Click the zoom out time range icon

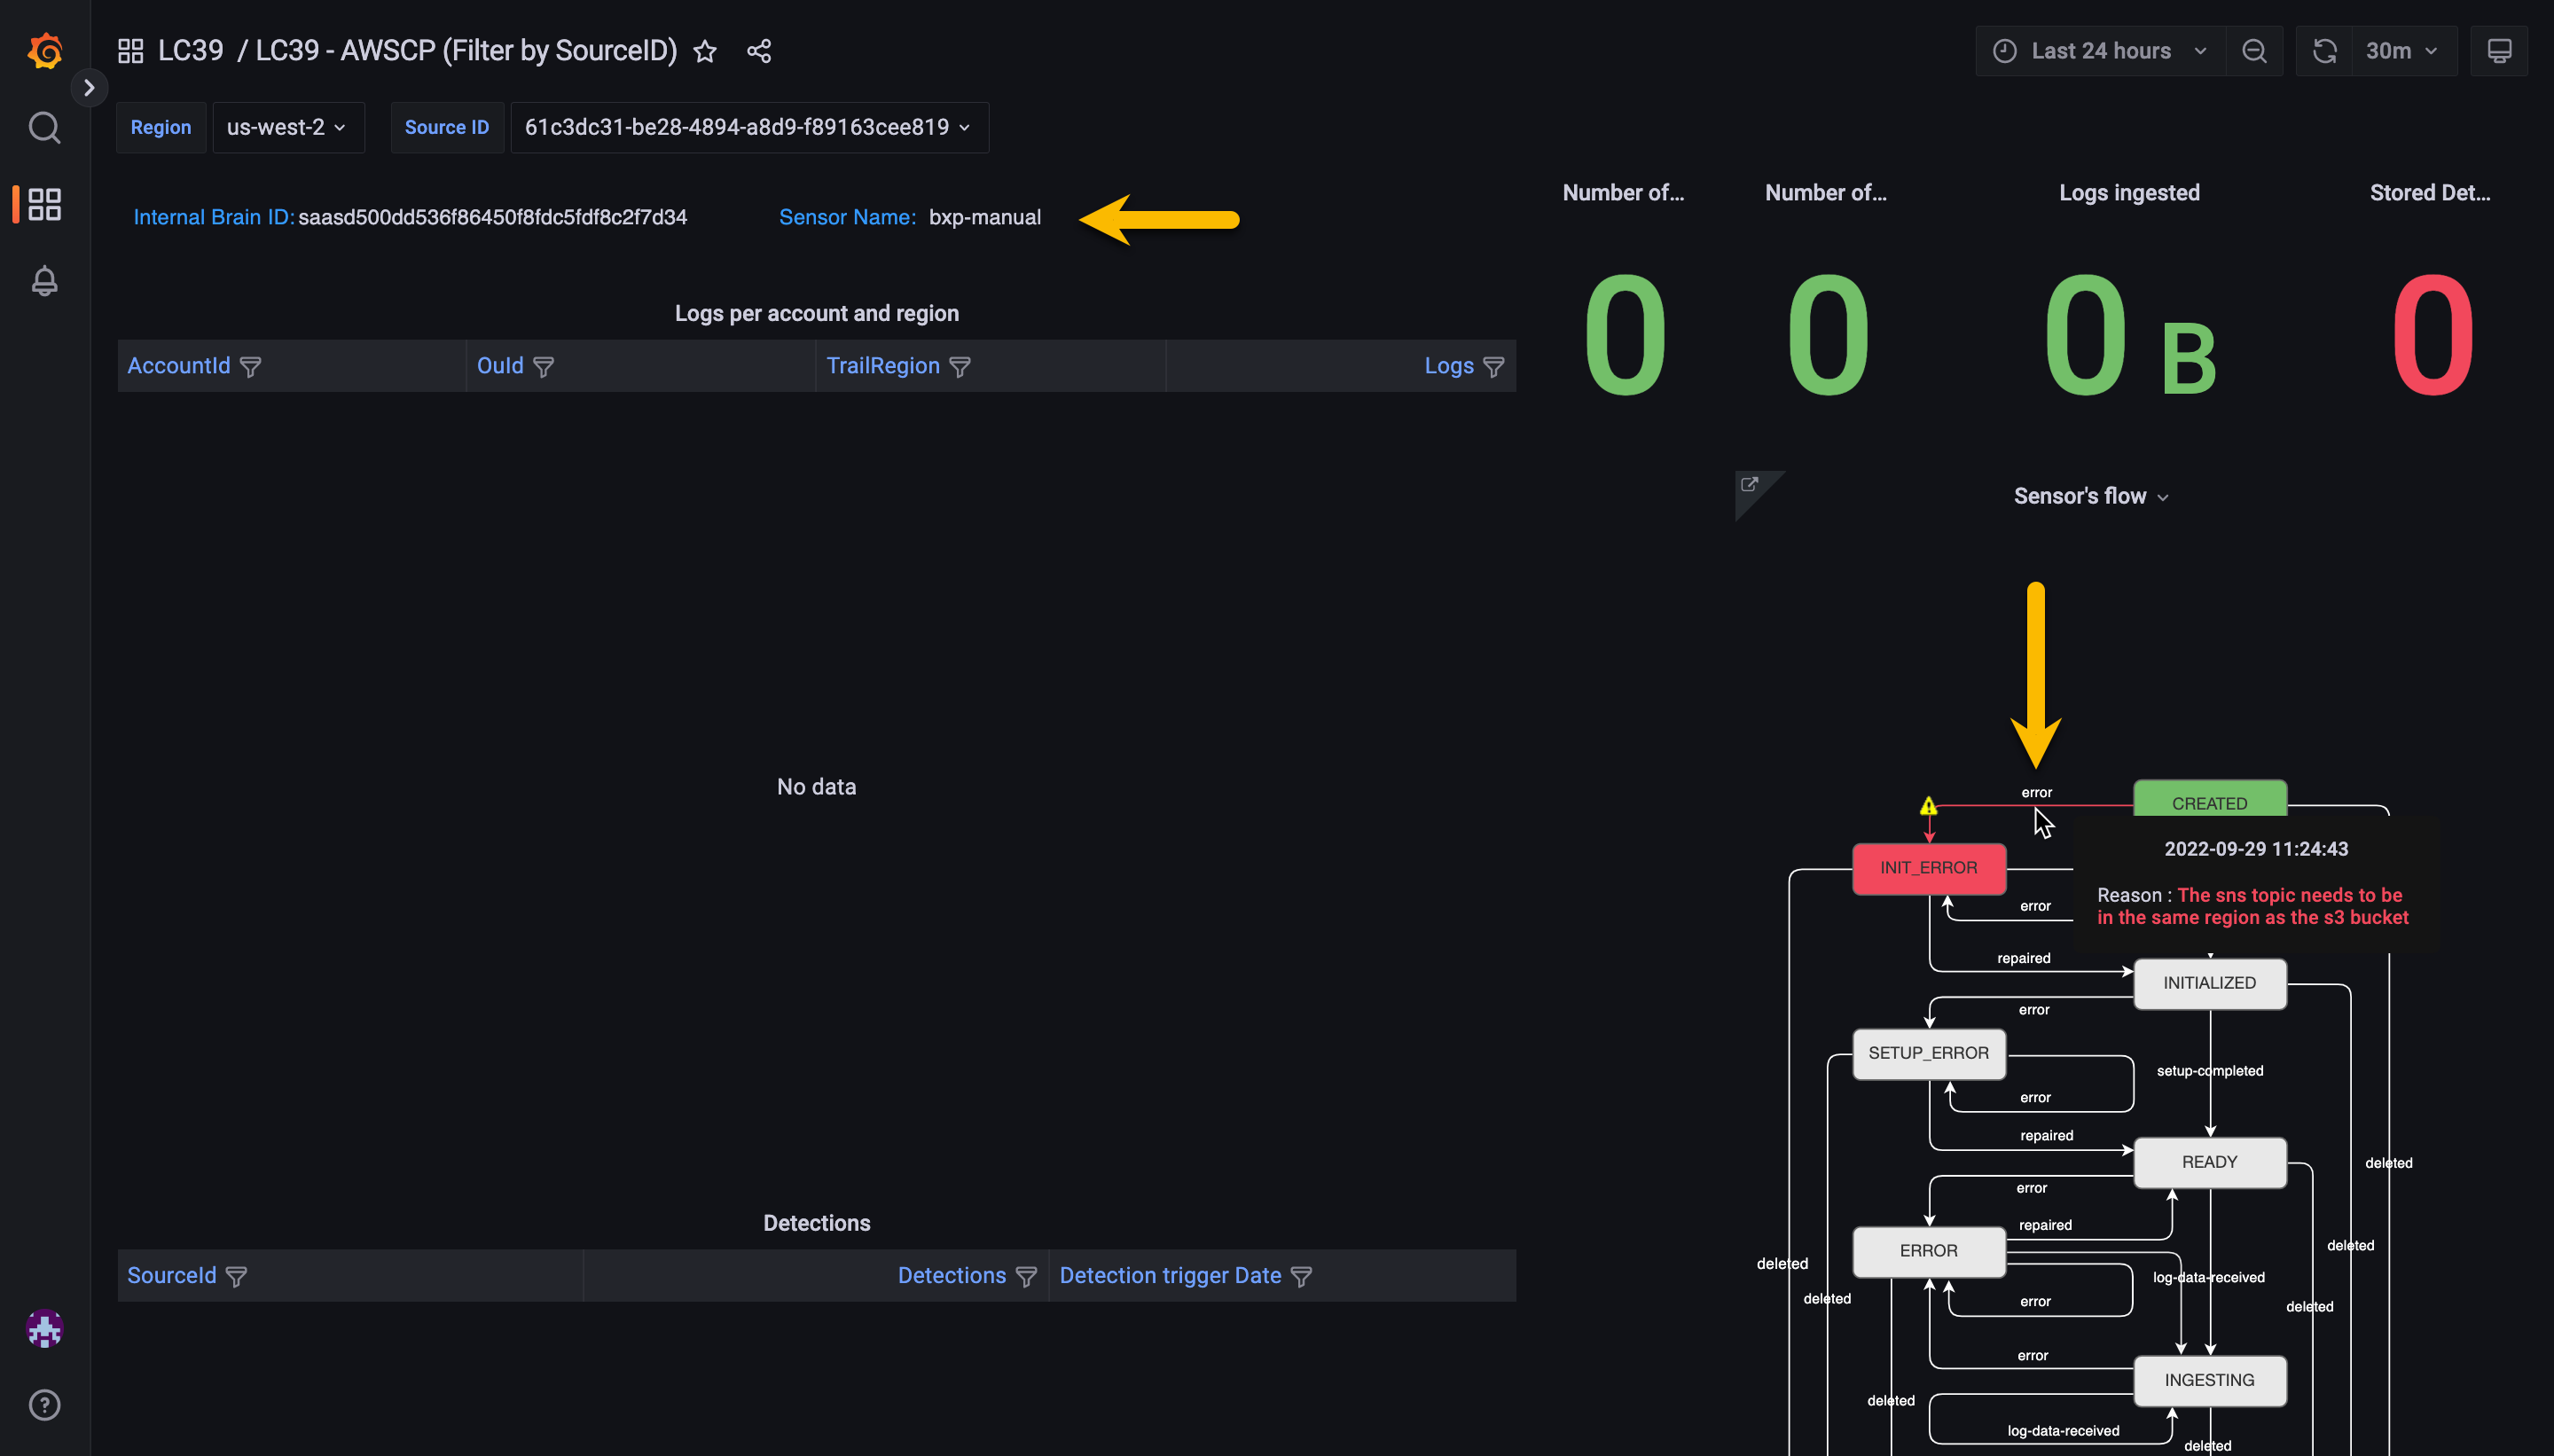[x=2254, y=51]
